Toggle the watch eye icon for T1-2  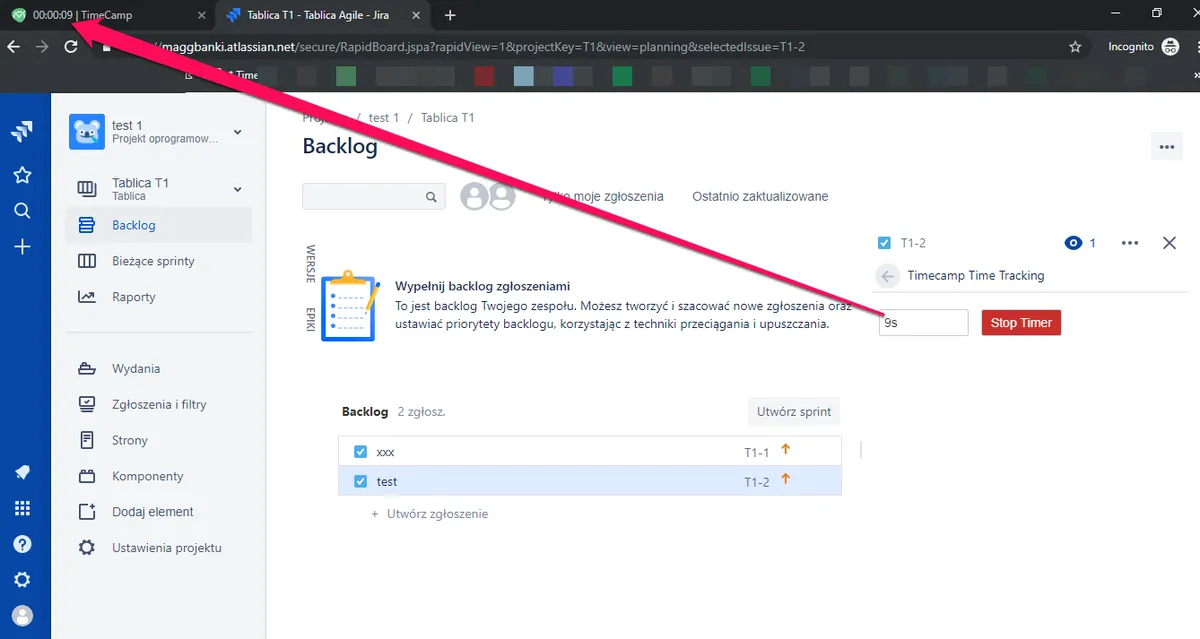(1074, 243)
